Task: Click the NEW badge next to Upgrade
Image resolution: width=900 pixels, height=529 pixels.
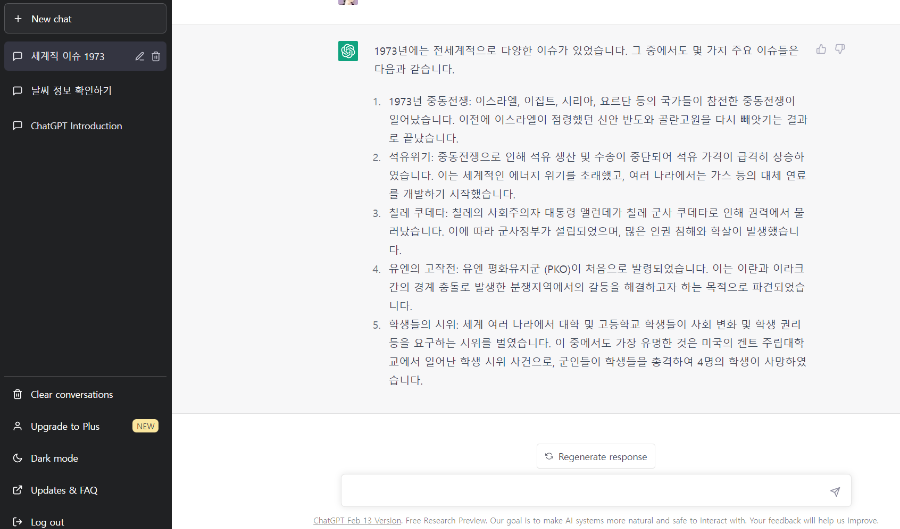Action: pos(145,426)
